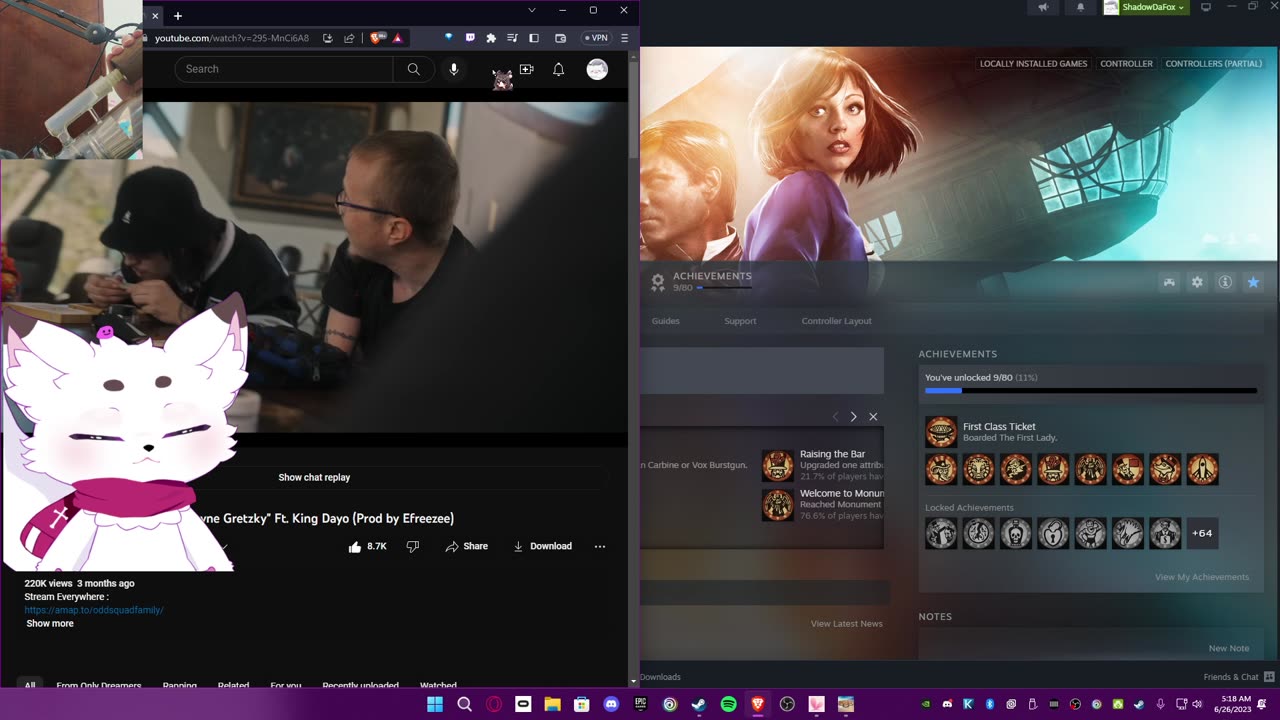Click the First Class Ticket achievement icon
The width and height of the screenshot is (1280, 720).
coord(941,432)
